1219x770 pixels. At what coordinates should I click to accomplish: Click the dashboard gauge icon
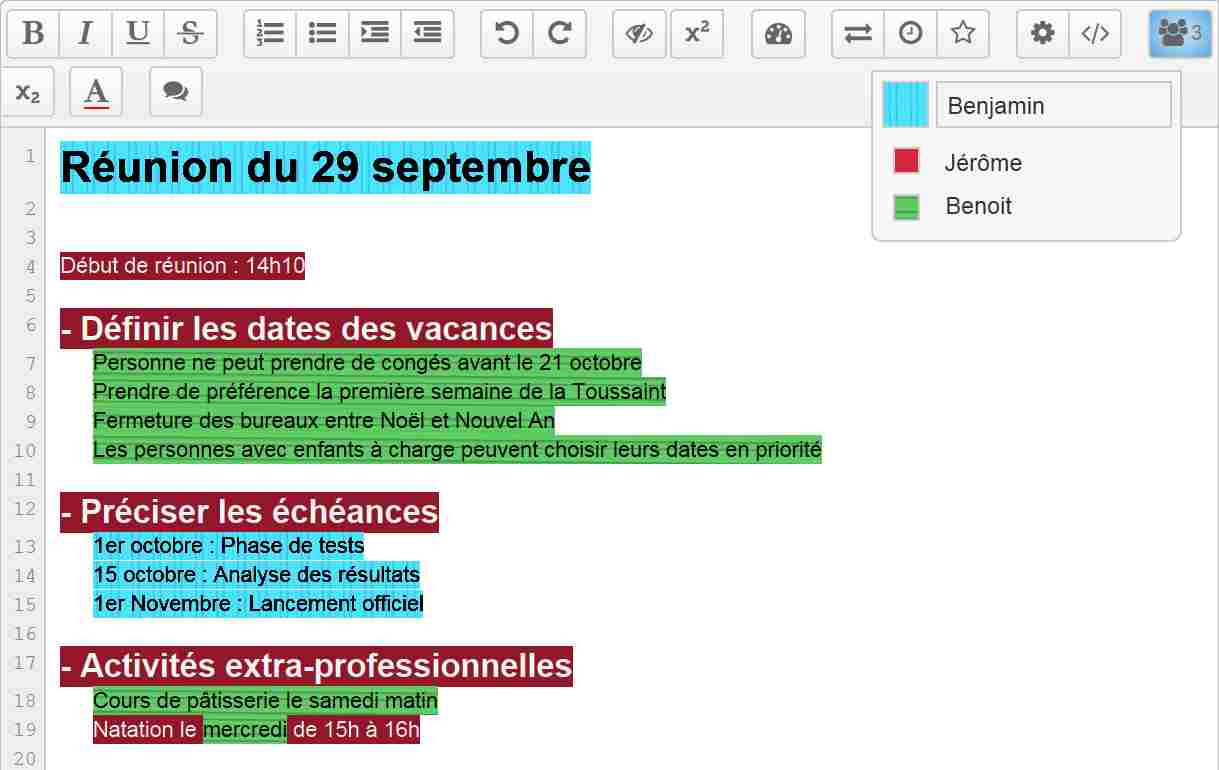pyautogui.click(x=778, y=34)
